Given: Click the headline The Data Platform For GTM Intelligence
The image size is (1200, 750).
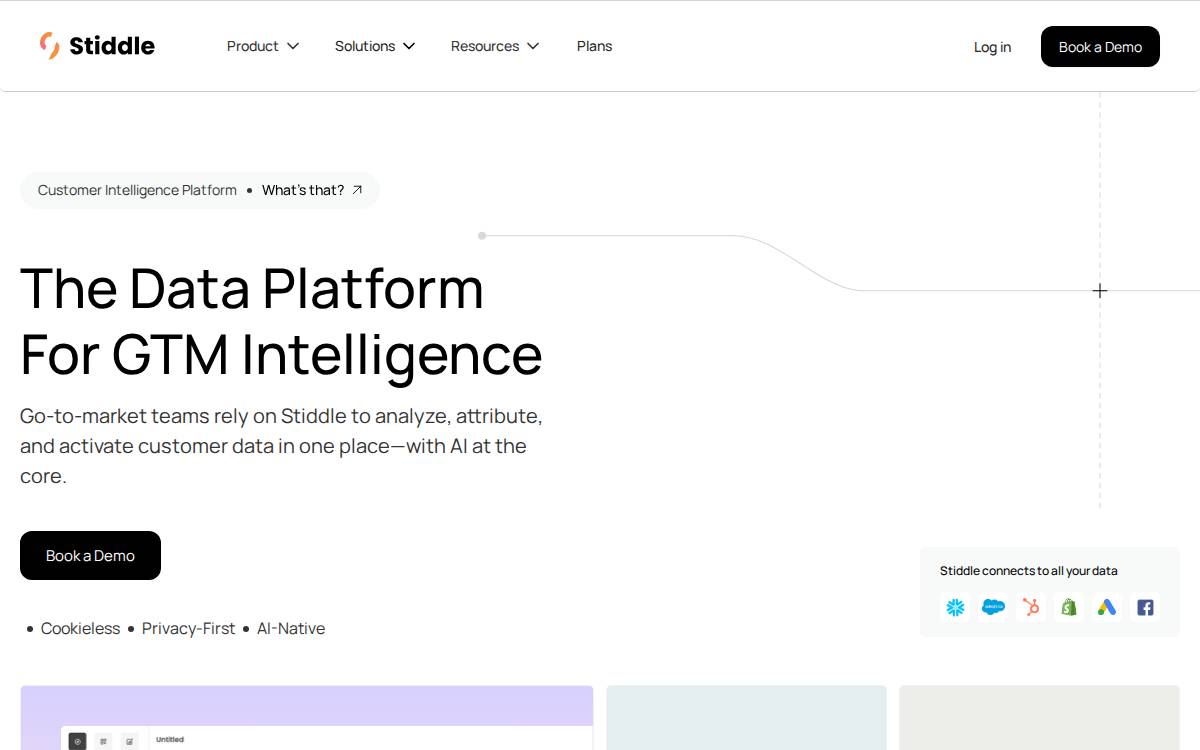Looking at the screenshot, I should coord(281,321).
